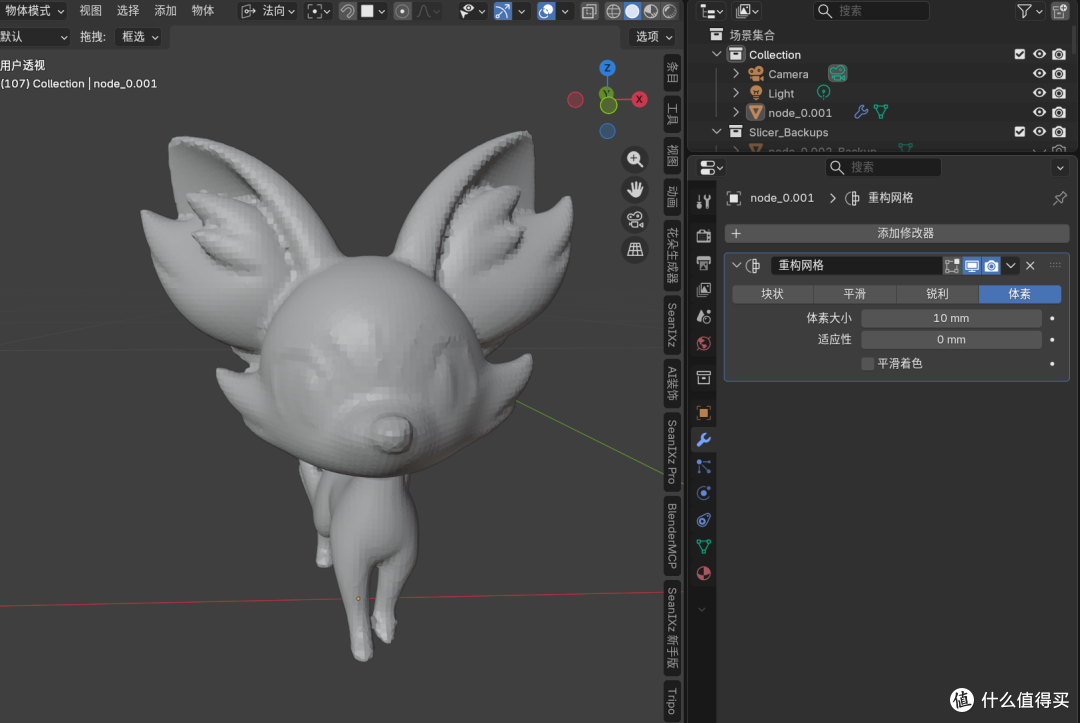Click the outliner 搜索 search field
This screenshot has width=1080, height=723.
tap(871, 11)
